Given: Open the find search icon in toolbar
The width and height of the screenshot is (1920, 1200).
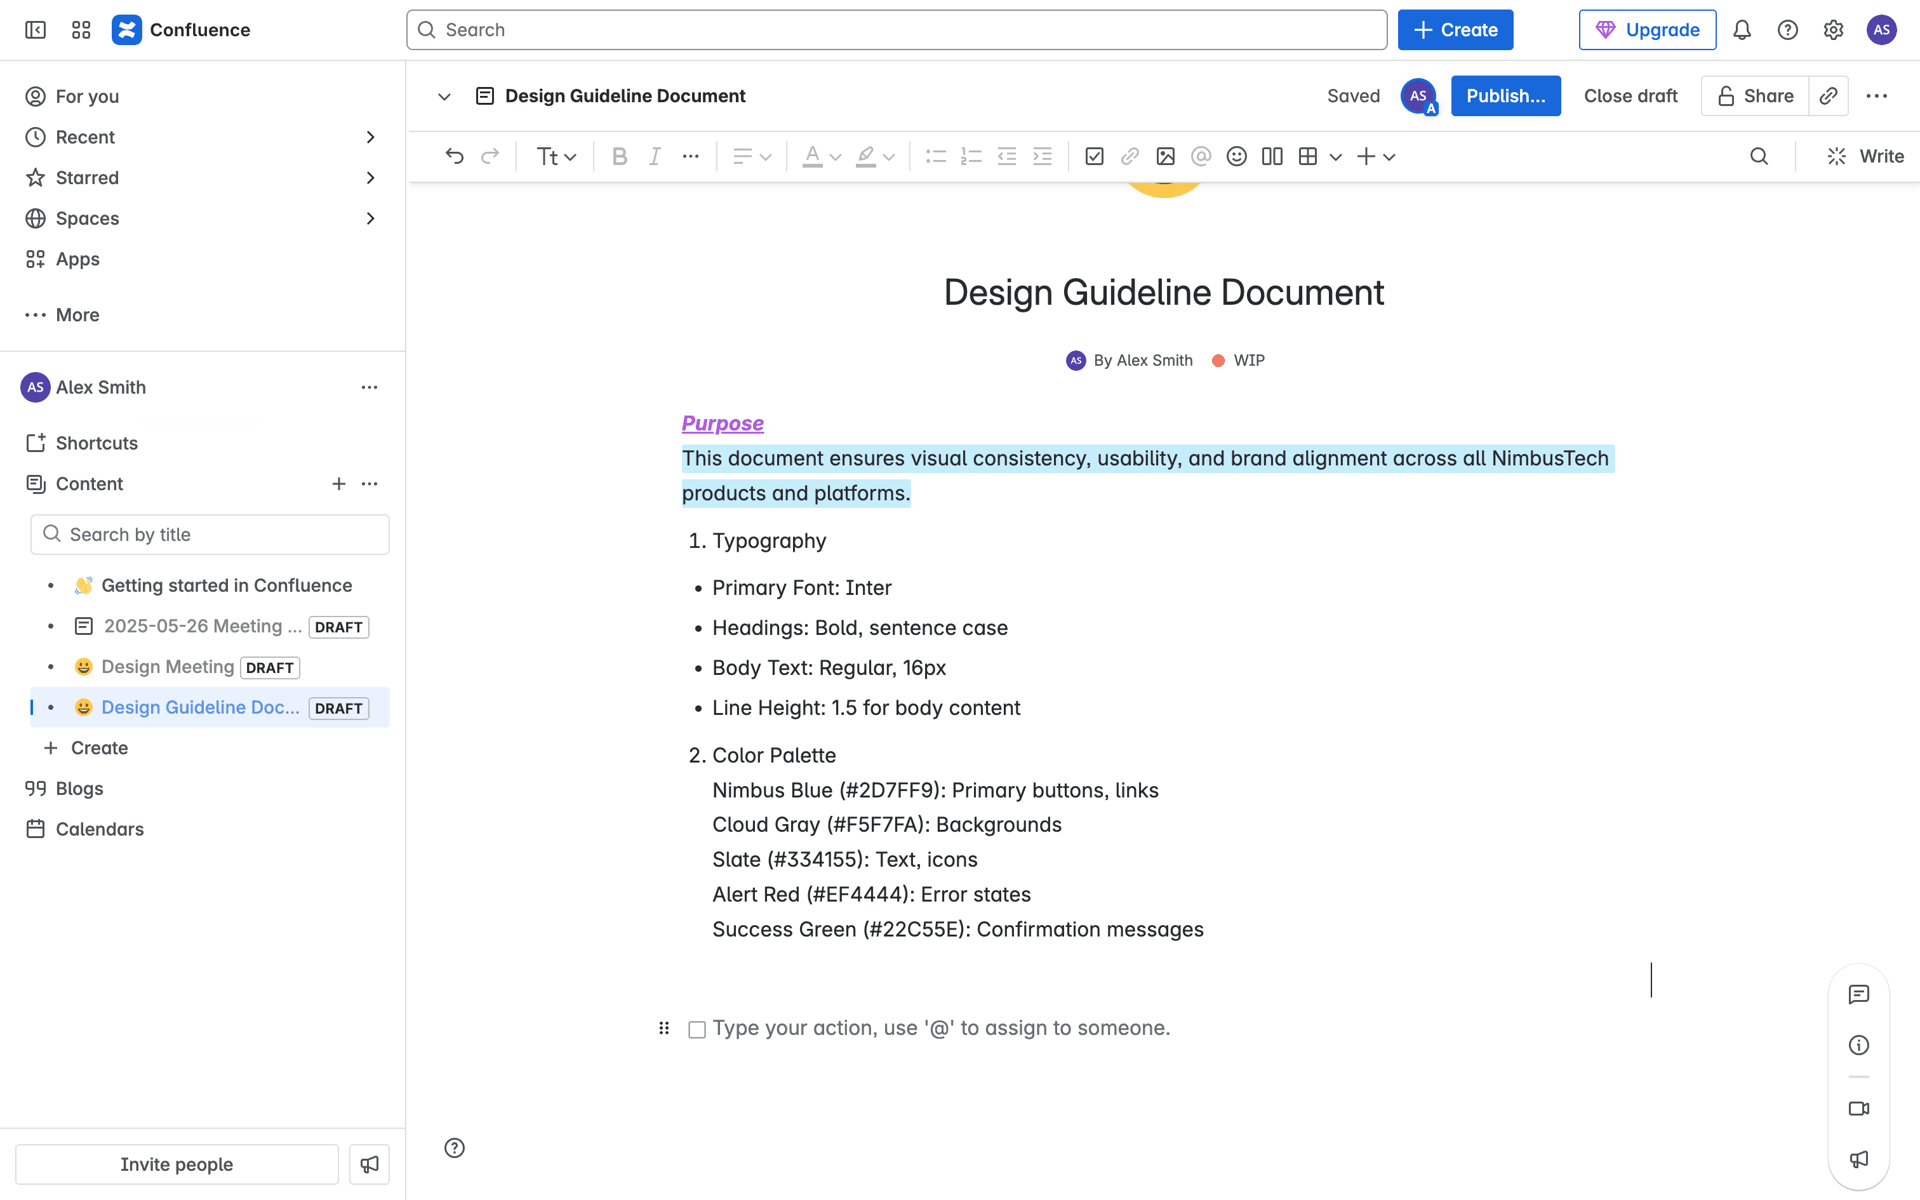Looking at the screenshot, I should (x=1759, y=156).
